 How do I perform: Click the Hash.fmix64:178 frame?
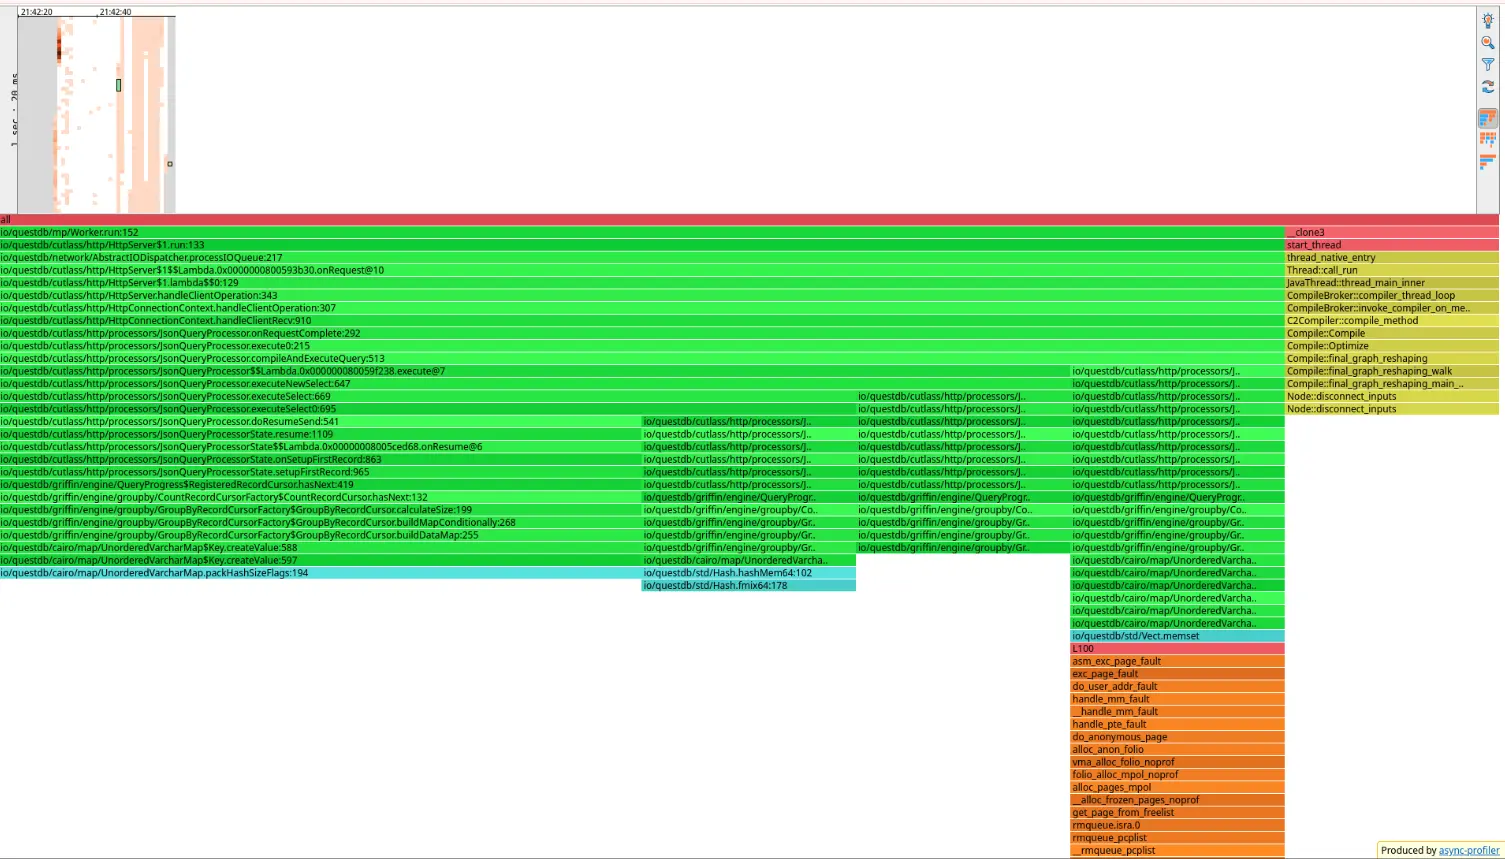click(748, 586)
